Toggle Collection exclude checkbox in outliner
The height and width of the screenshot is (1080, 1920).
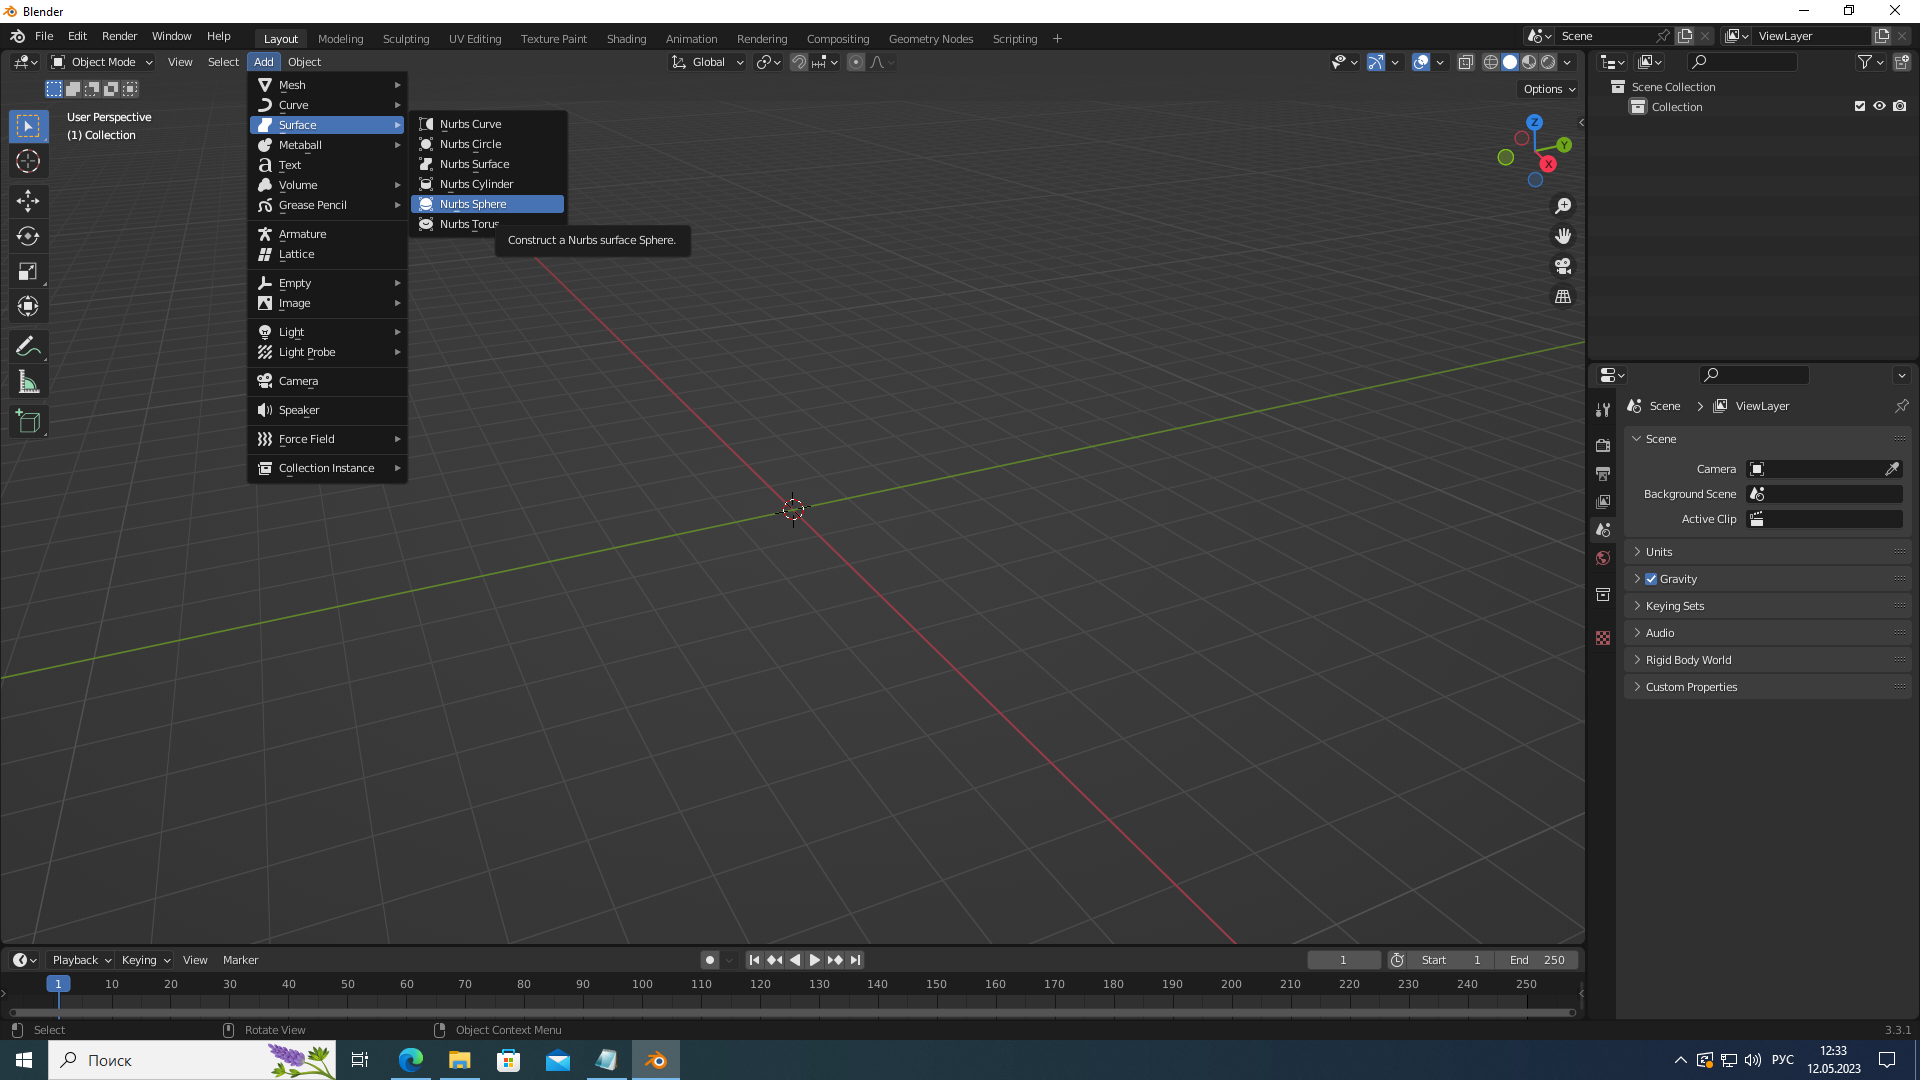click(x=1860, y=106)
